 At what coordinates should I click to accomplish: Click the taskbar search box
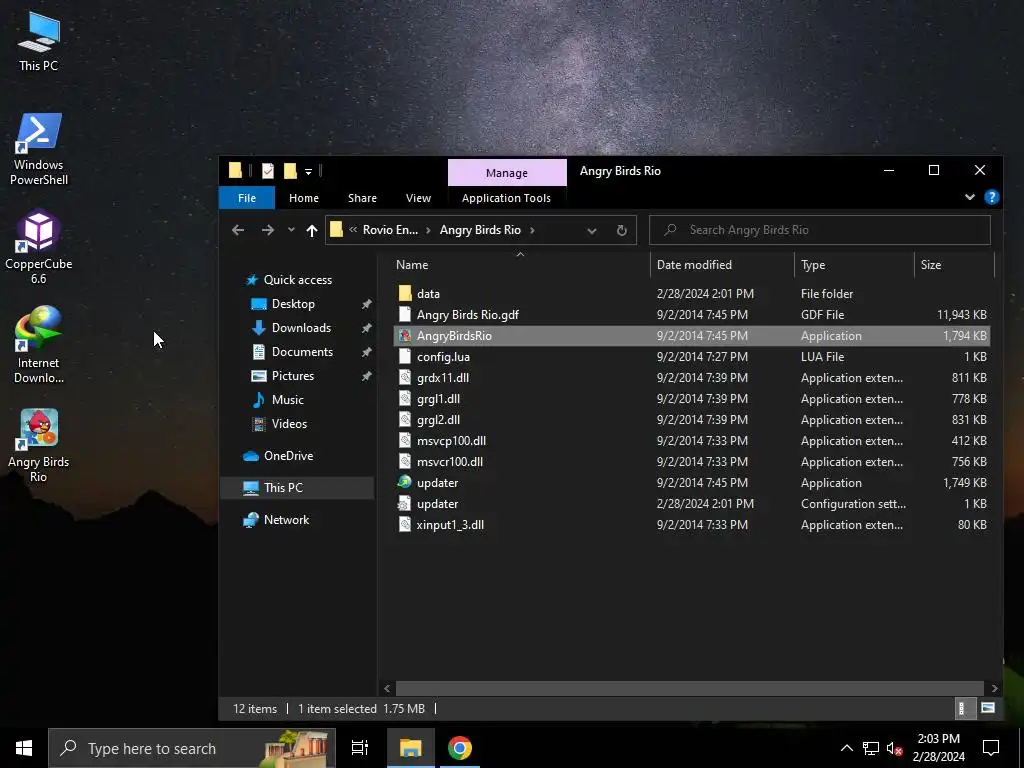click(192, 748)
